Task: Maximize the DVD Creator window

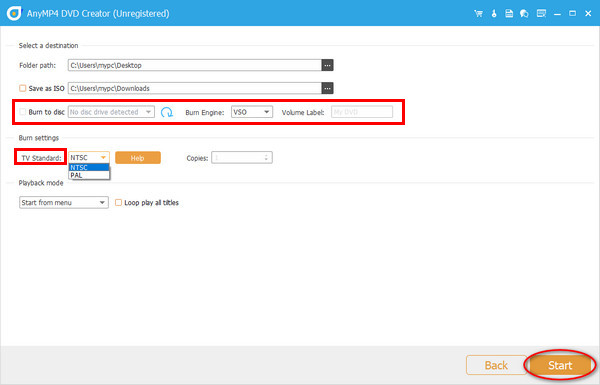Action: pyautogui.click(x=572, y=14)
